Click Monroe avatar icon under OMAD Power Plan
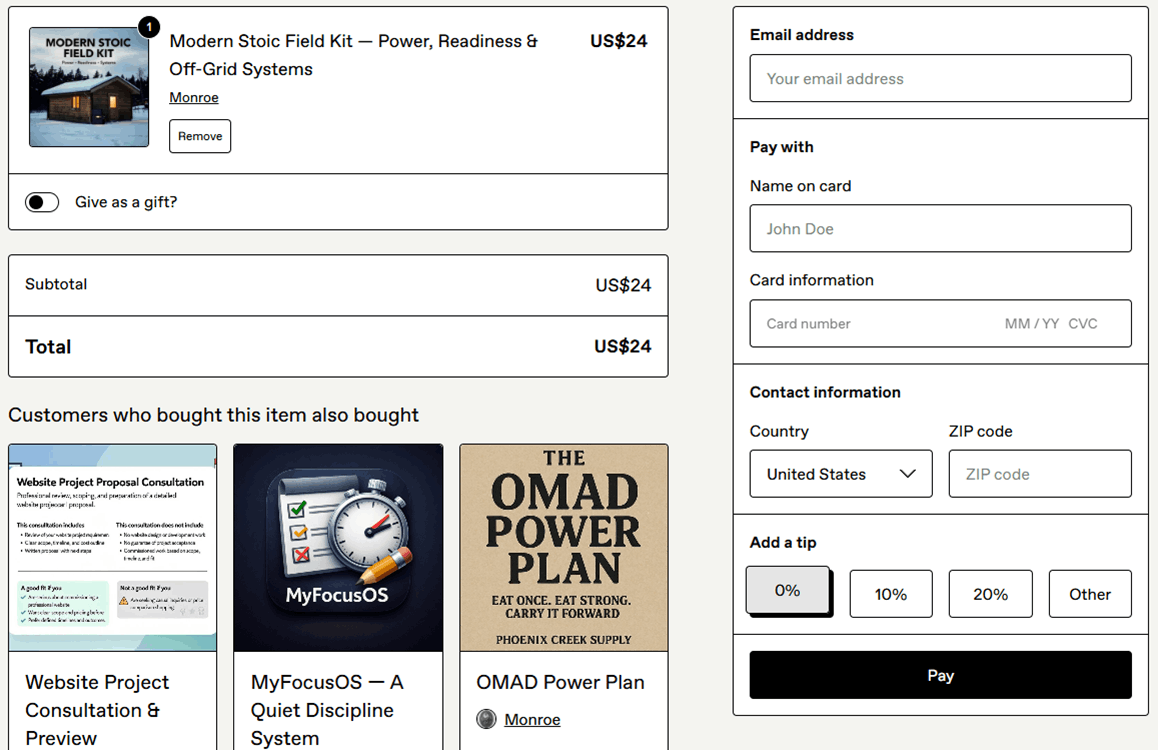The image size is (1158, 750). pos(486,719)
